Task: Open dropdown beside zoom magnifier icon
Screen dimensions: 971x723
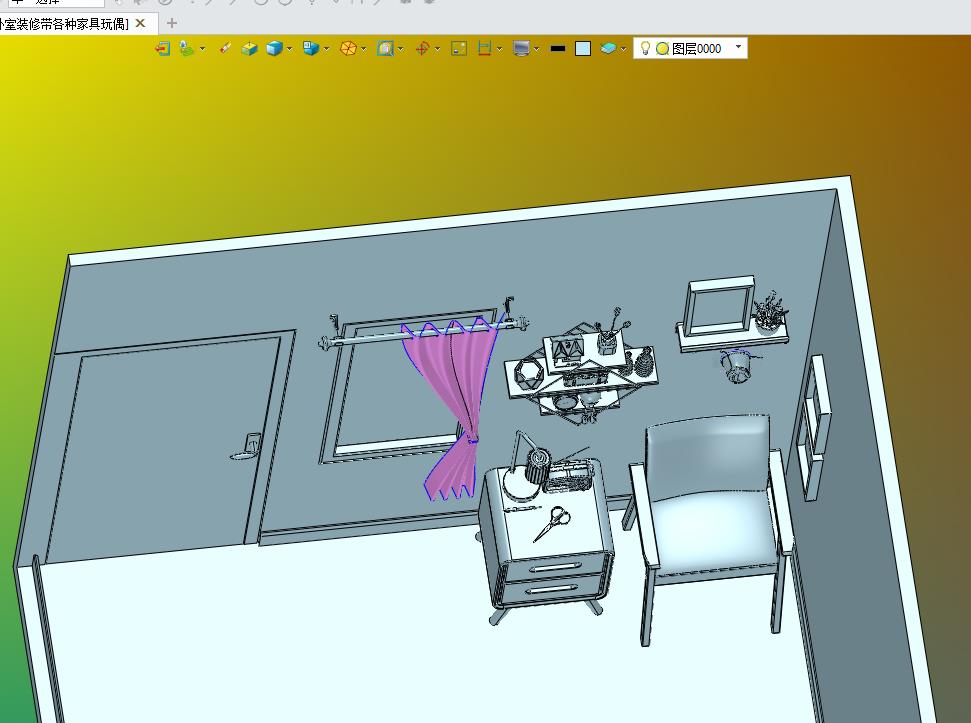Action: tap(401, 48)
